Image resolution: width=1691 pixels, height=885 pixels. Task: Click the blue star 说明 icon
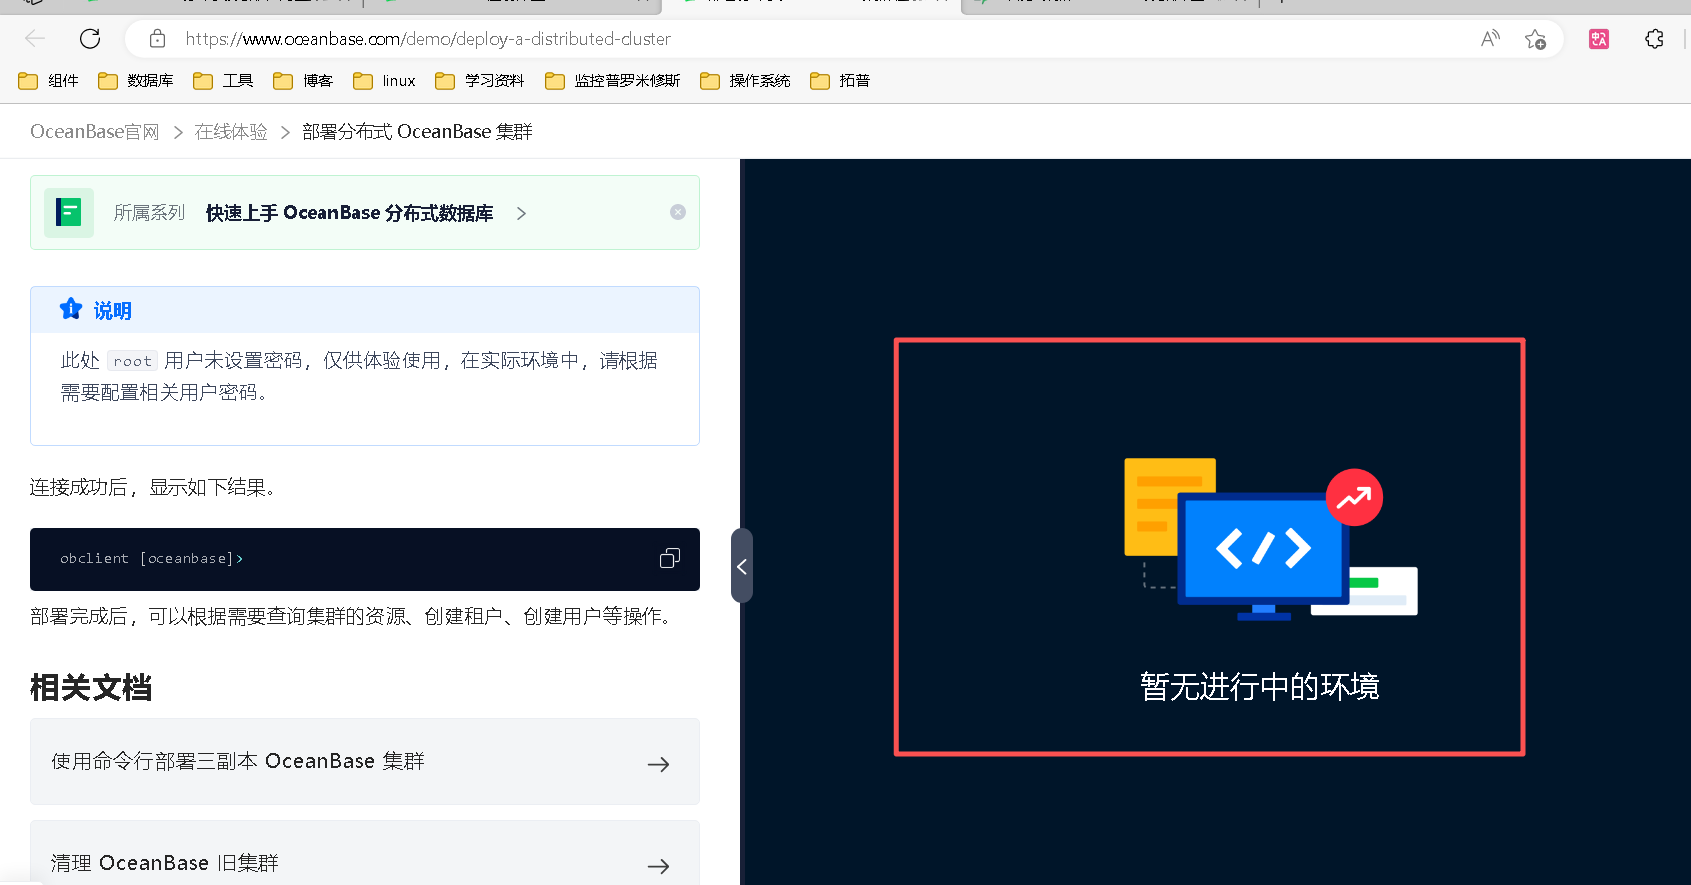tap(70, 309)
